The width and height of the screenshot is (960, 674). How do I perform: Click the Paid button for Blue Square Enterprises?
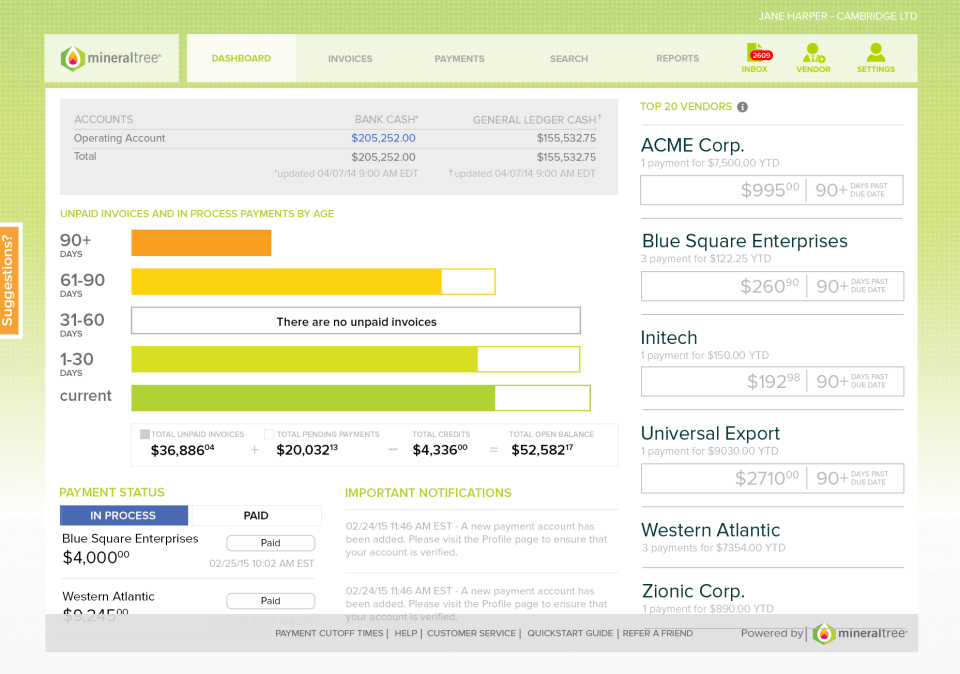coord(271,543)
